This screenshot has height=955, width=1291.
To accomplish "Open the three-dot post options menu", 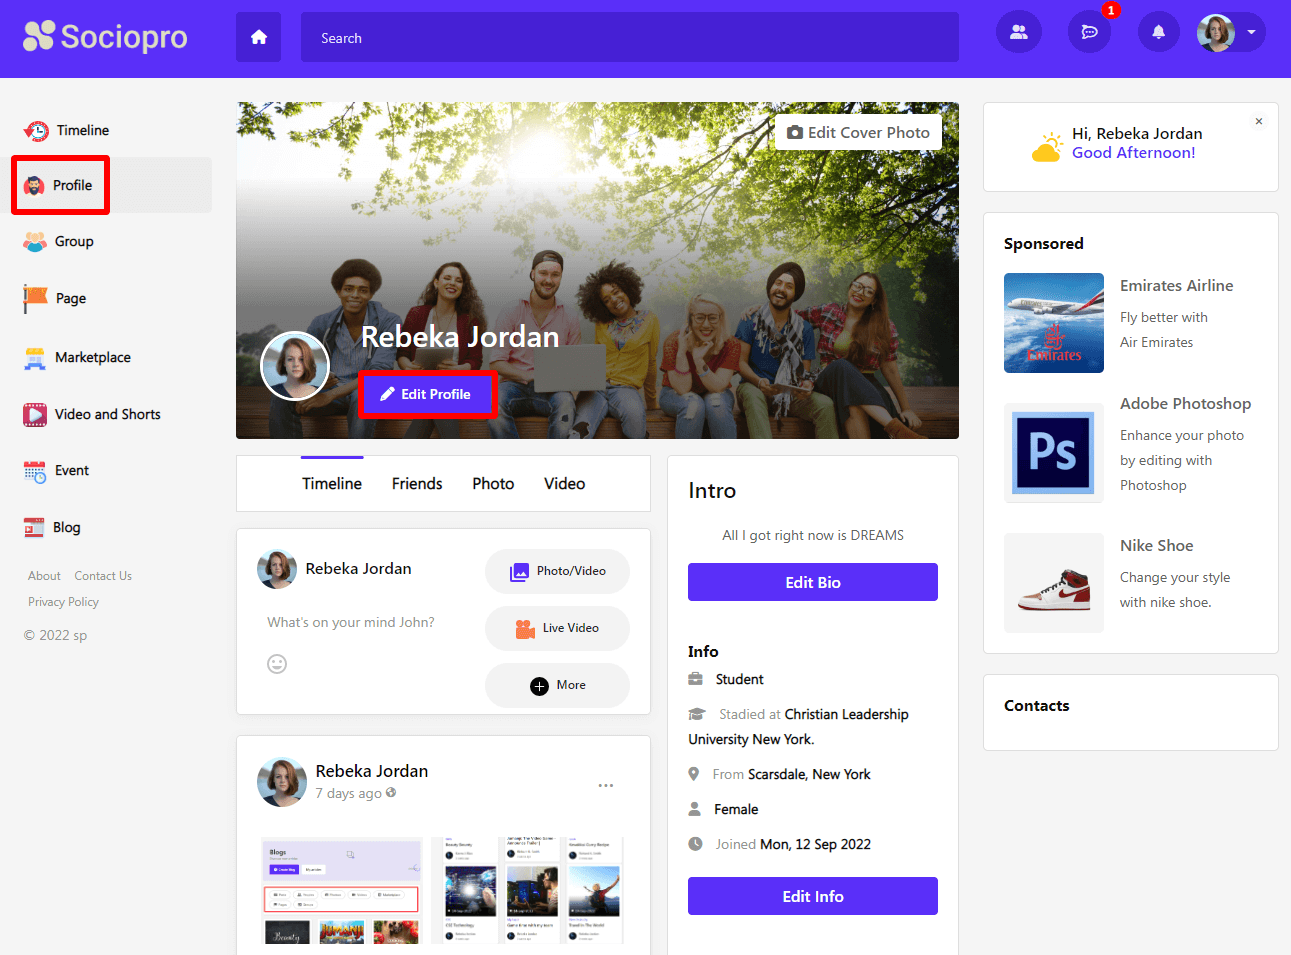I will [x=605, y=786].
